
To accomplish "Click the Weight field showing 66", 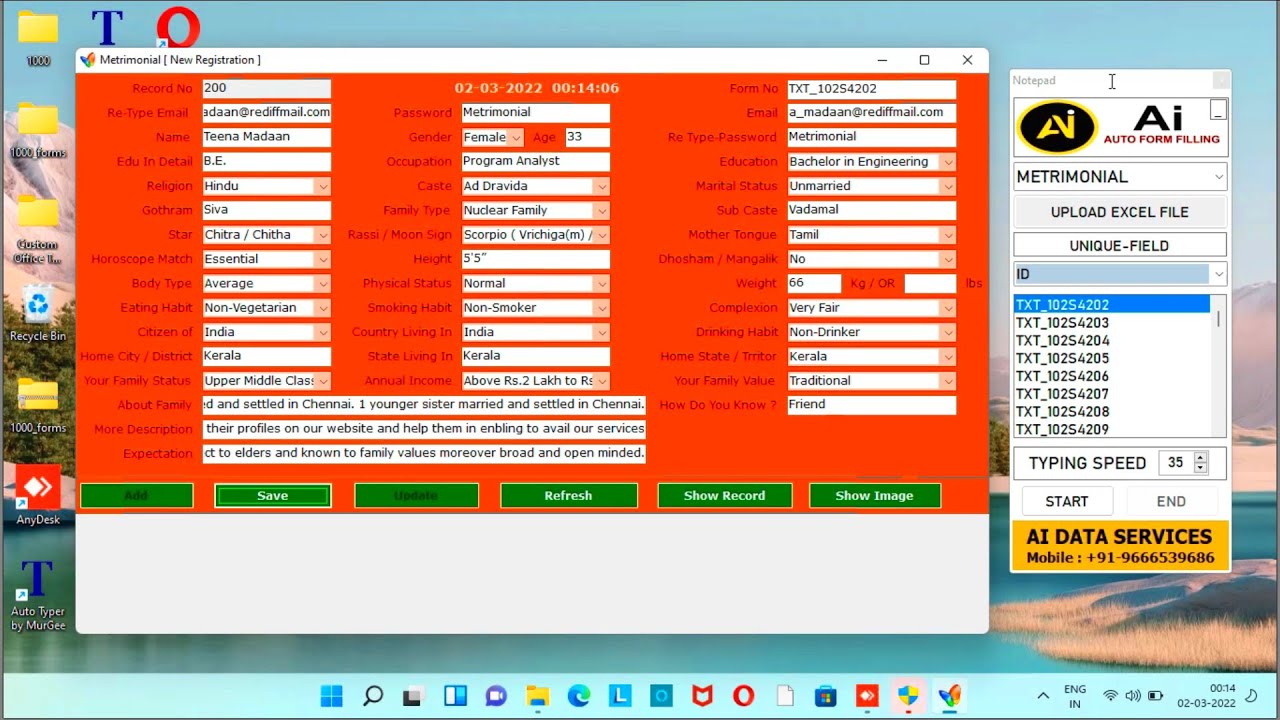I will point(814,283).
